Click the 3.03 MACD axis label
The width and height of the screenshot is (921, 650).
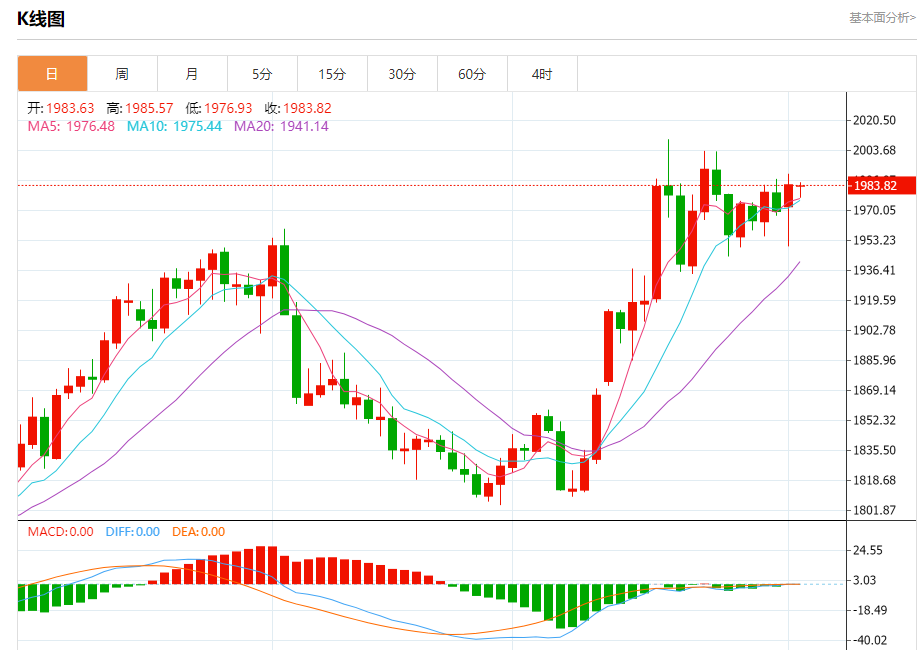pyautogui.click(x=865, y=580)
